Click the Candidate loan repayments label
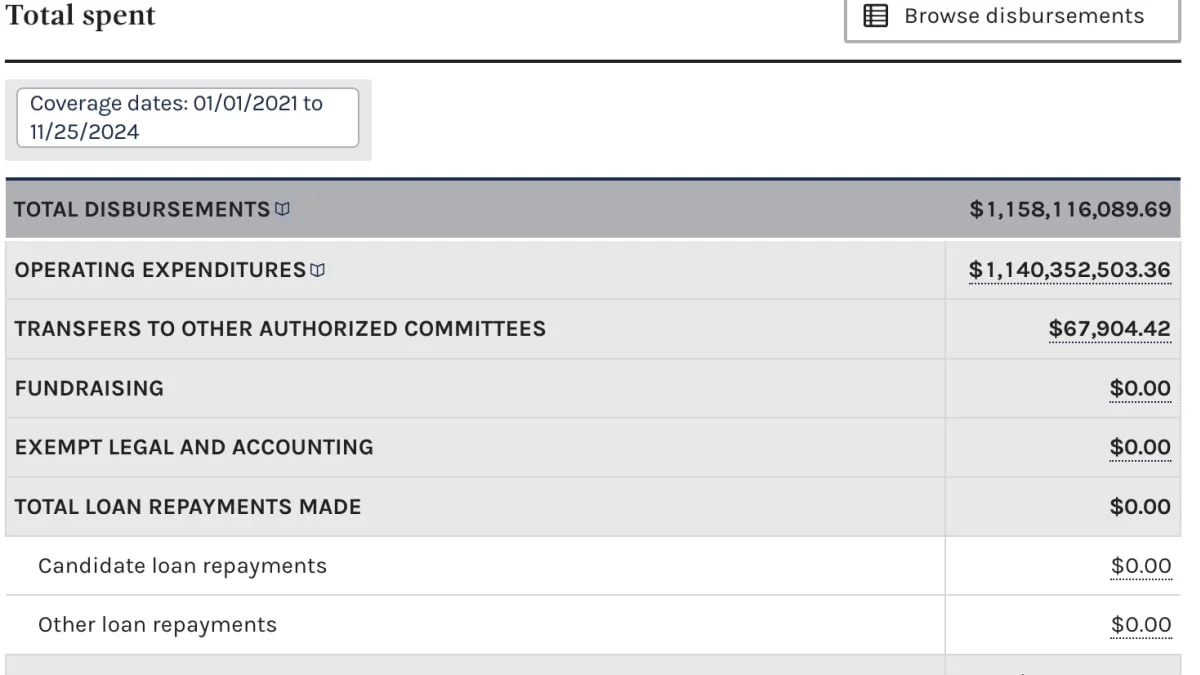Screen dimensions: 1200x675 tap(182, 566)
